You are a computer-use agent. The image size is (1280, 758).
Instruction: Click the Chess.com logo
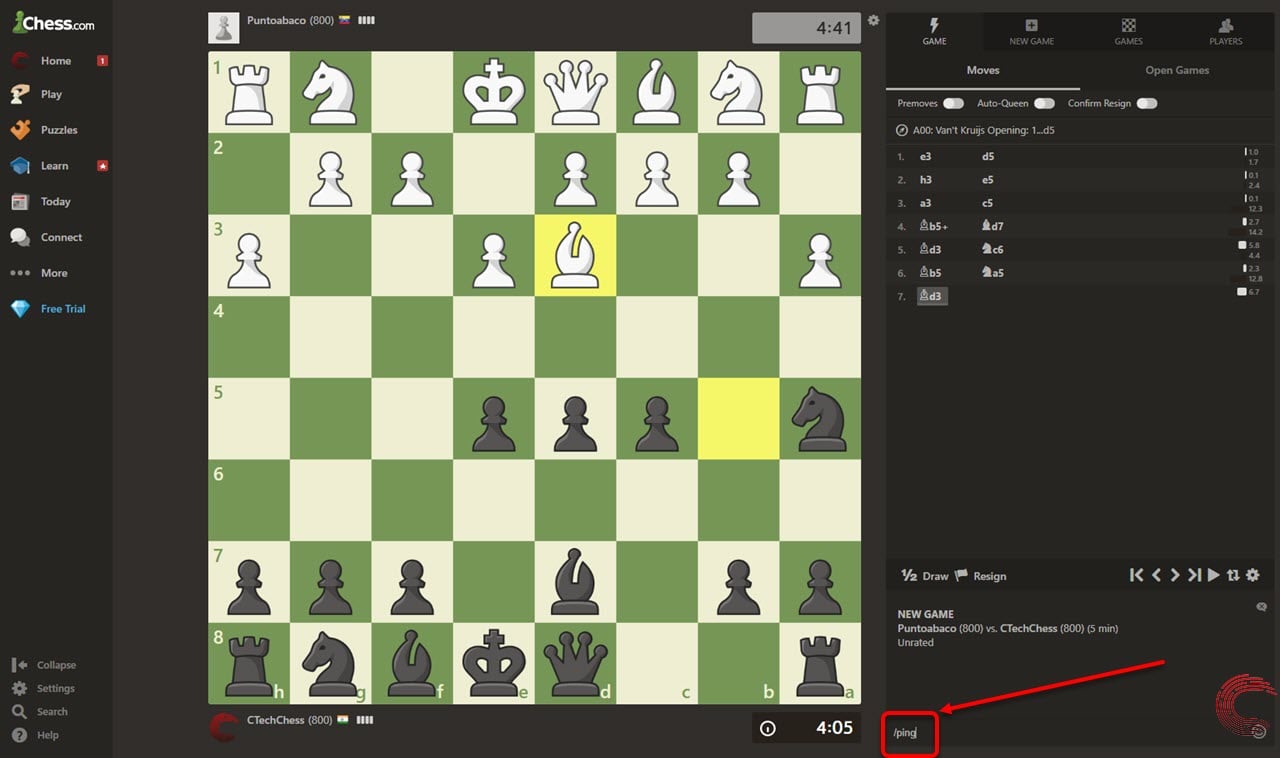click(50, 22)
